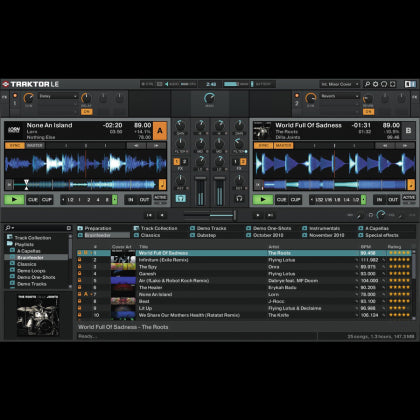Toggle the ACTIVE loop button on Deck A
Image resolution: width=420 pixels, height=420 pixels.
click(160, 199)
